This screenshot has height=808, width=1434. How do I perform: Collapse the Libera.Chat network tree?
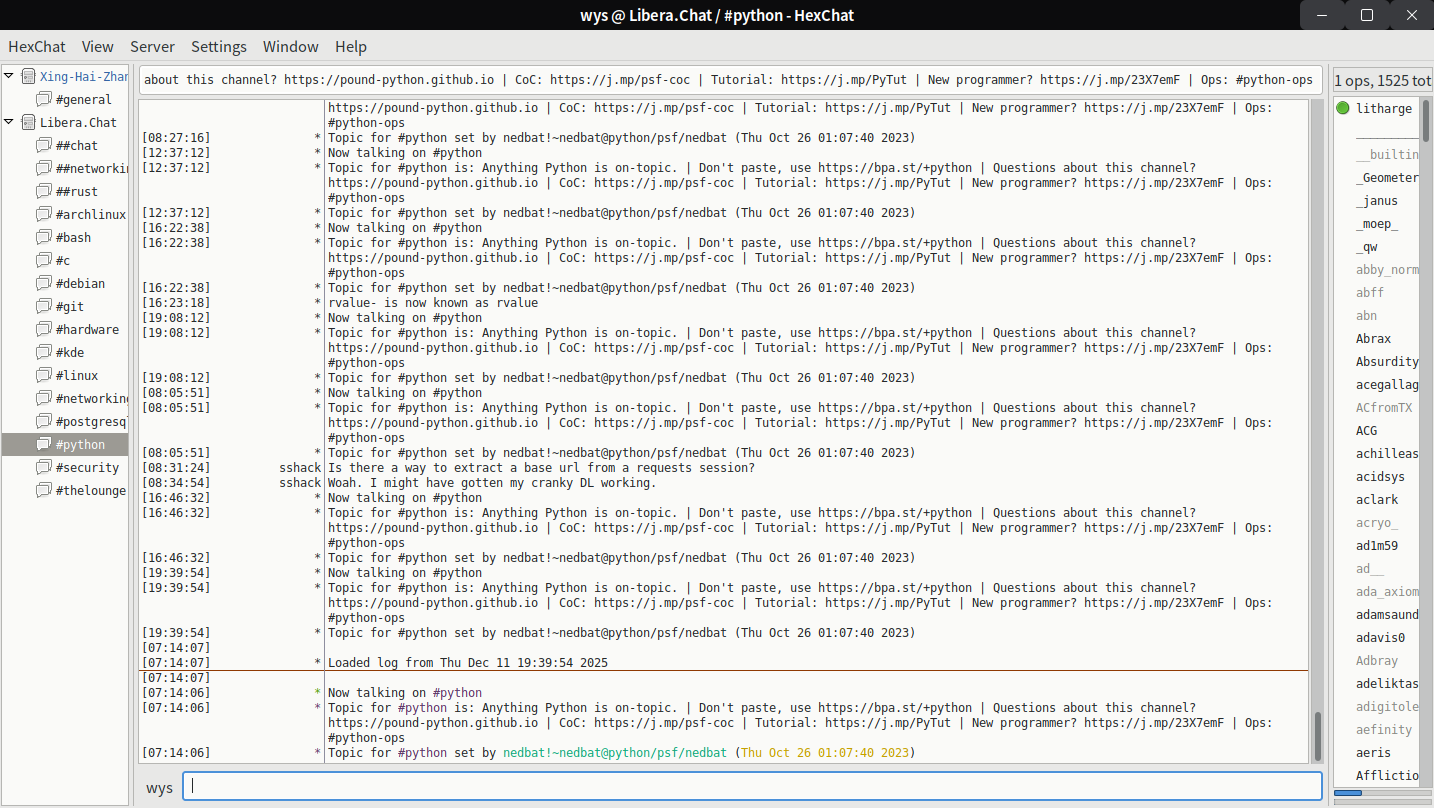pyautogui.click(x=9, y=122)
